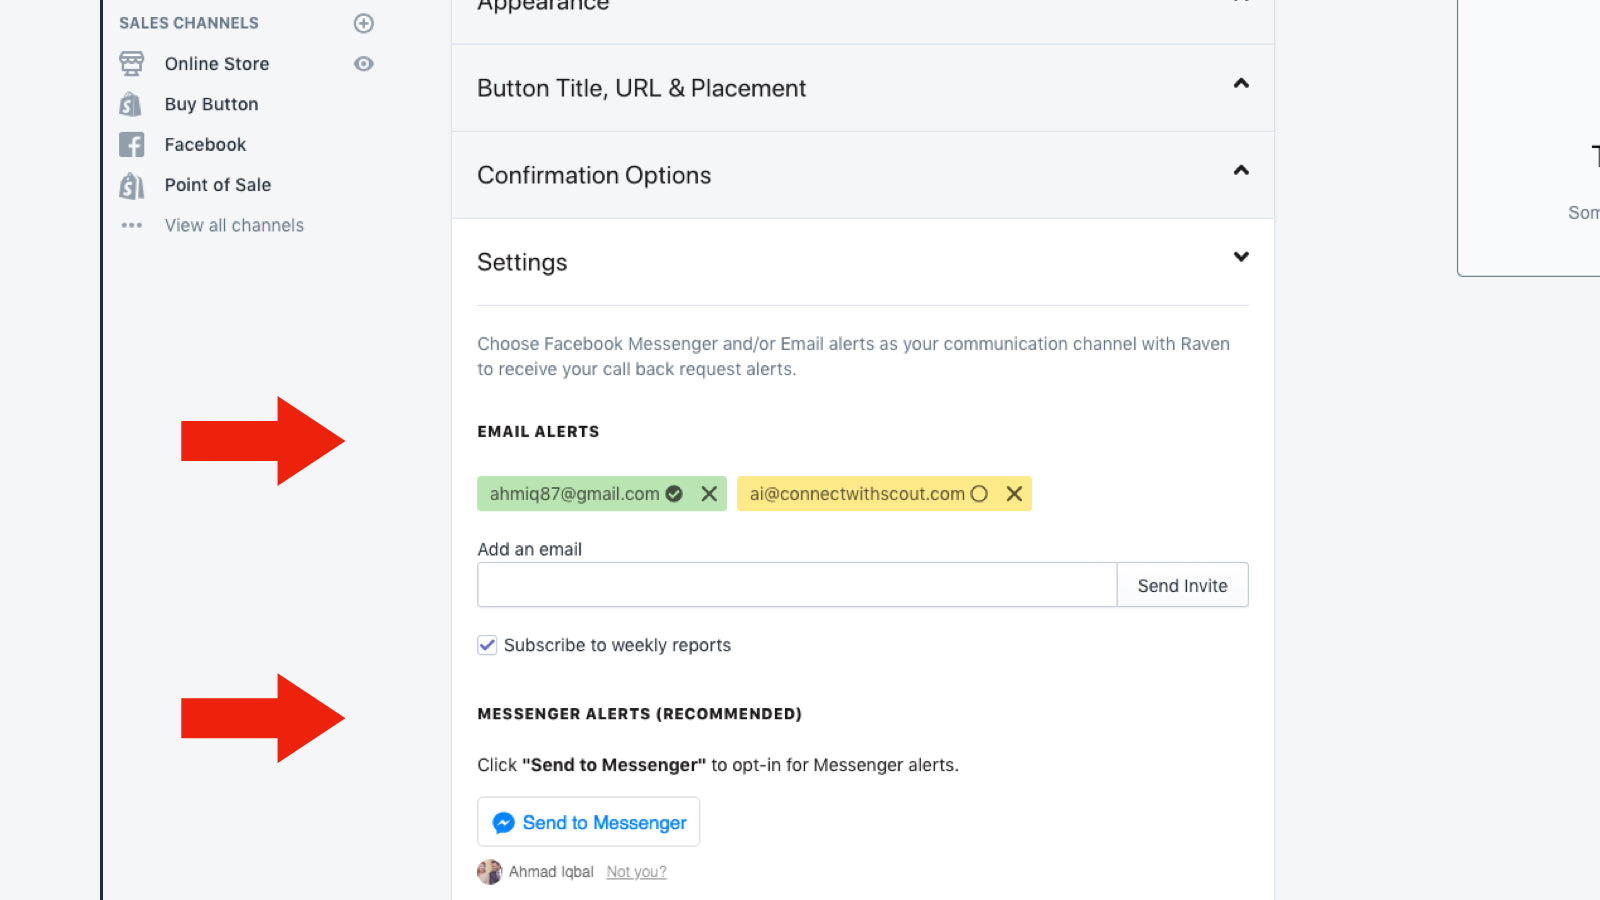The image size is (1600, 900).
Task: Add a new sales channel plus icon
Action: click(x=364, y=23)
